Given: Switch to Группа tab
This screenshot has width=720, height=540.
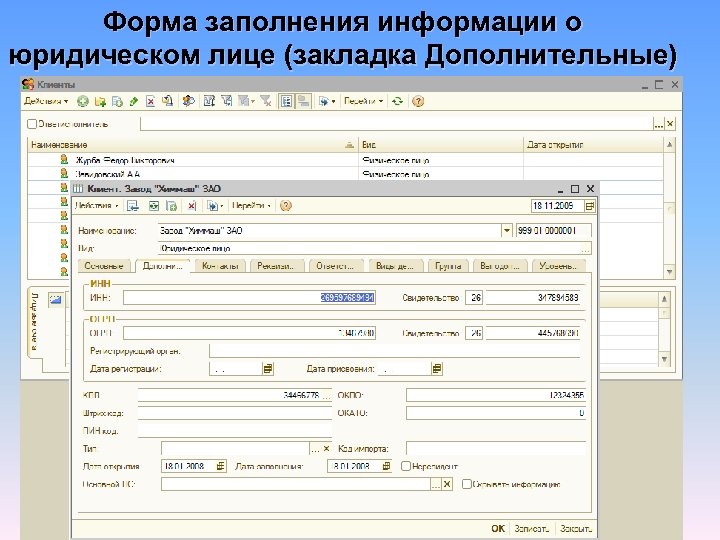Looking at the screenshot, I should coord(448,266).
